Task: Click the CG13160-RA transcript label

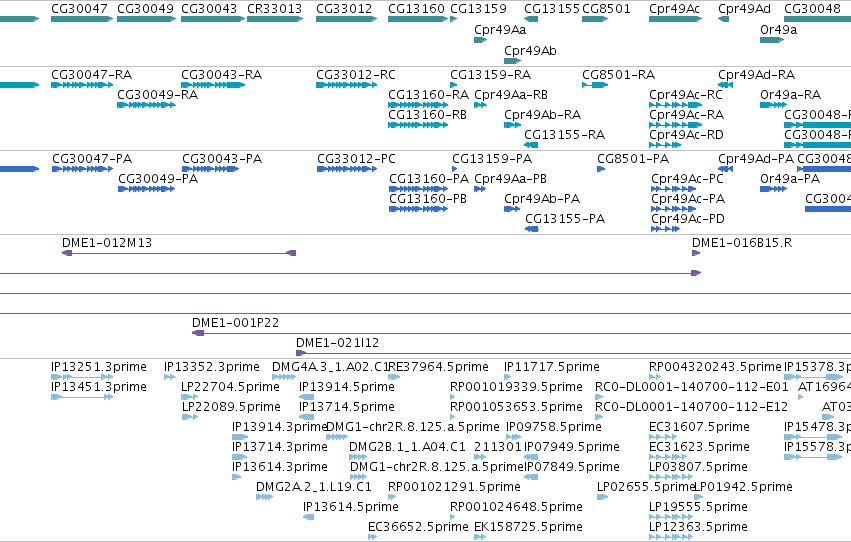Action: pyautogui.click(x=429, y=95)
